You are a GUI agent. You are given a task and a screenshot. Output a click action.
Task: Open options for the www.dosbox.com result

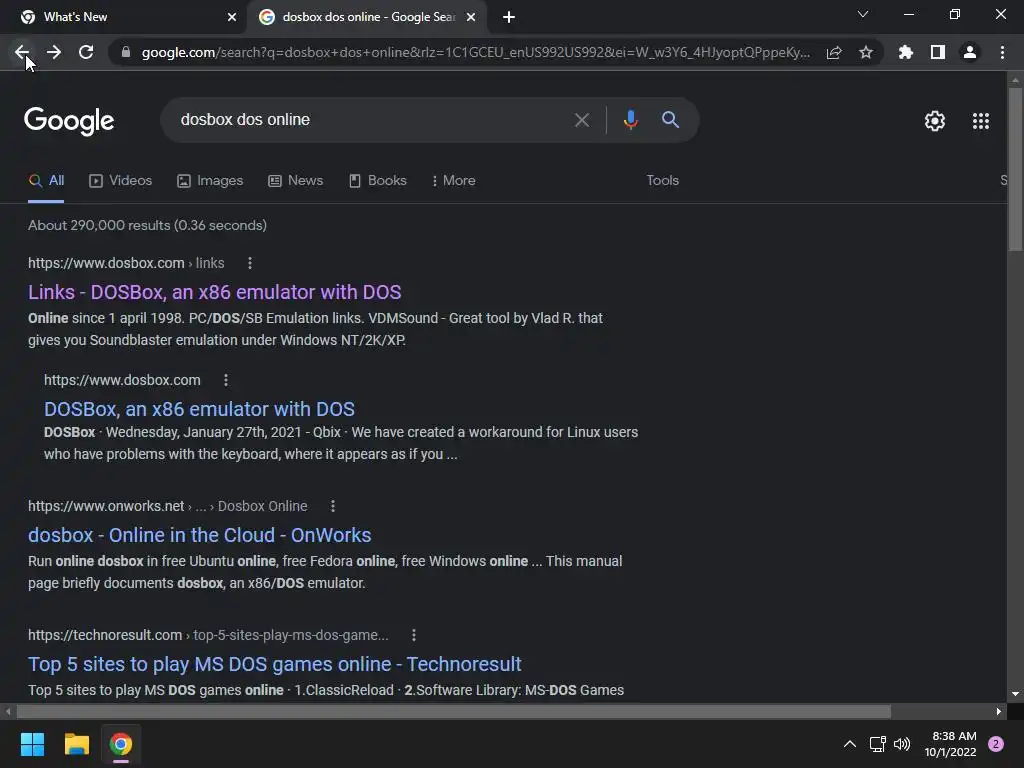click(226, 380)
